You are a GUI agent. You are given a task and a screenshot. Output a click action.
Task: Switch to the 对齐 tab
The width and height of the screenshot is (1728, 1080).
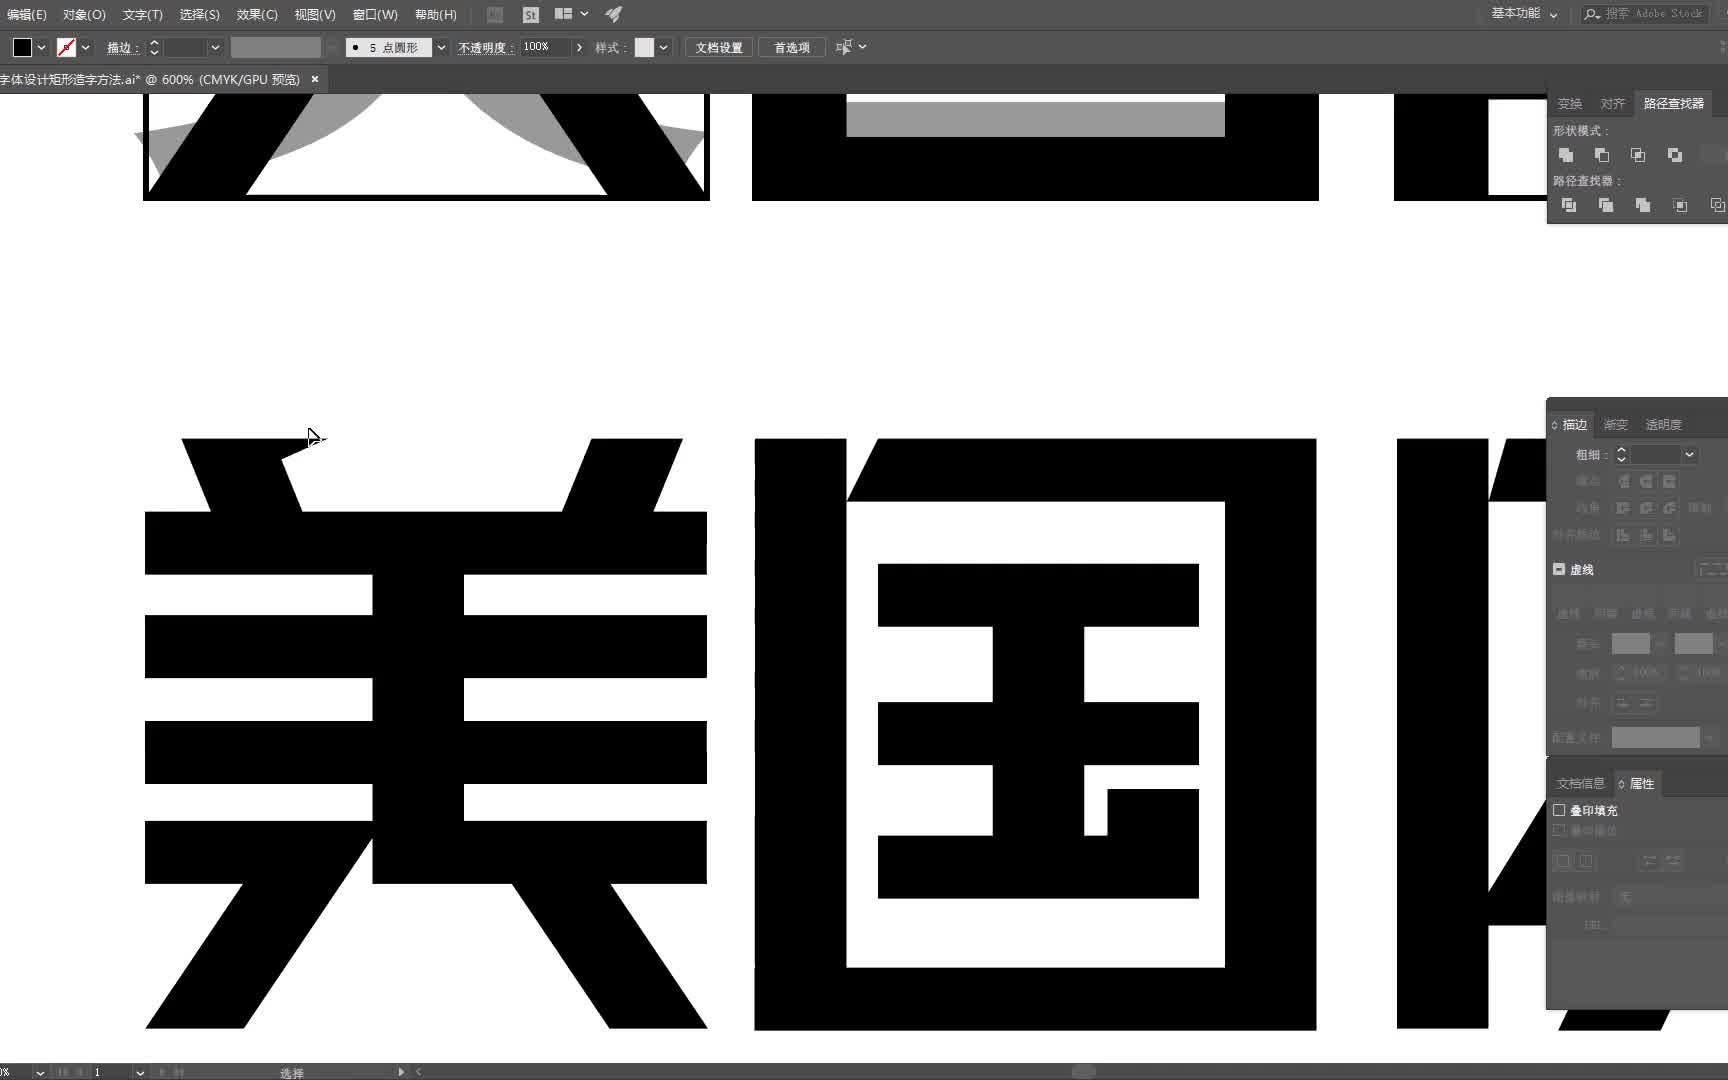coord(1612,103)
